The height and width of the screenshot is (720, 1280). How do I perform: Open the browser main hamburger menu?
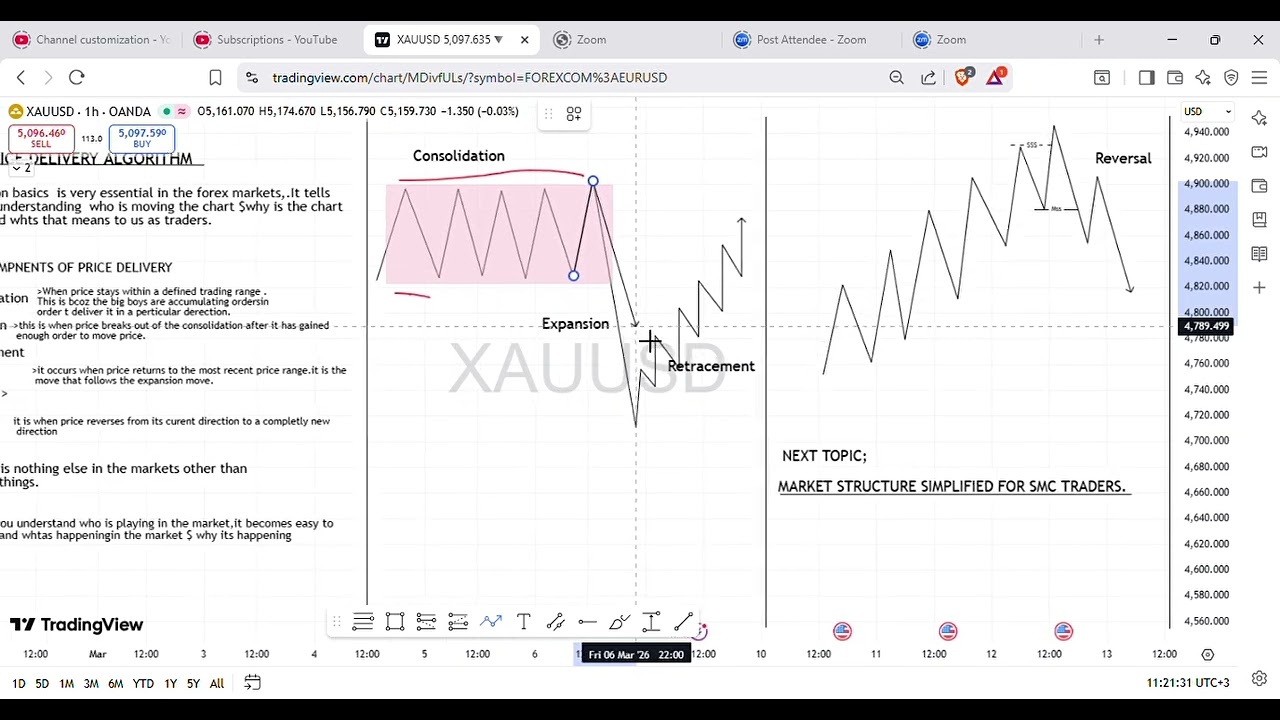[1259, 77]
